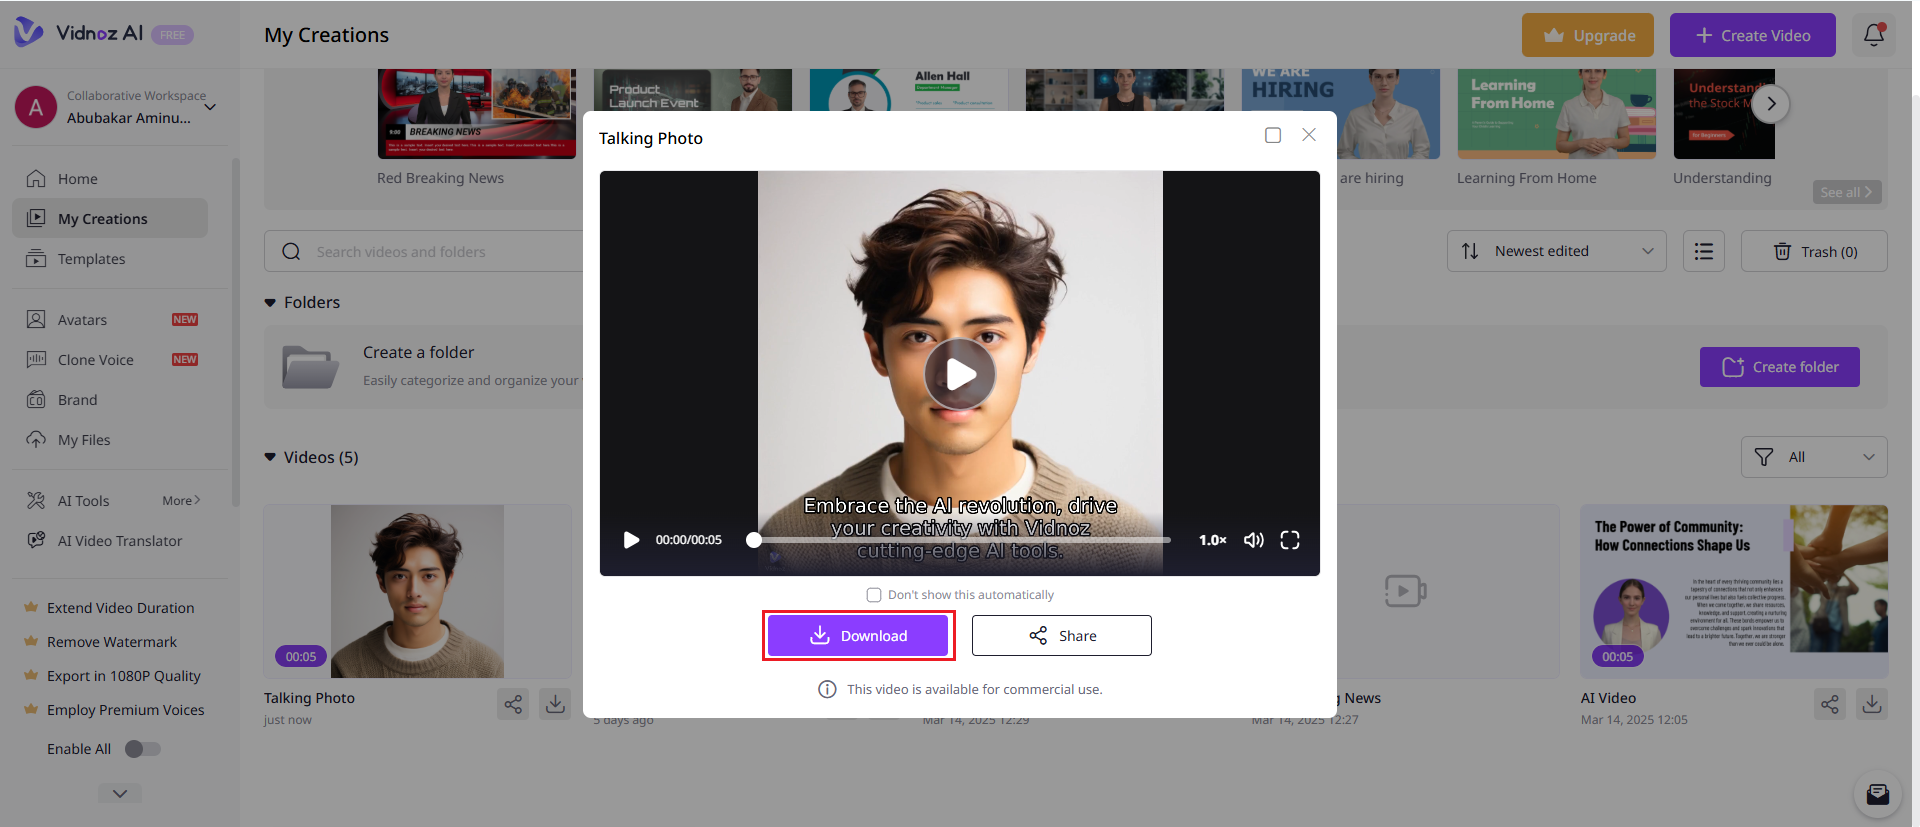1920x827 pixels.
Task: Open the Understanding template thumbnail
Action: (x=1724, y=114)
